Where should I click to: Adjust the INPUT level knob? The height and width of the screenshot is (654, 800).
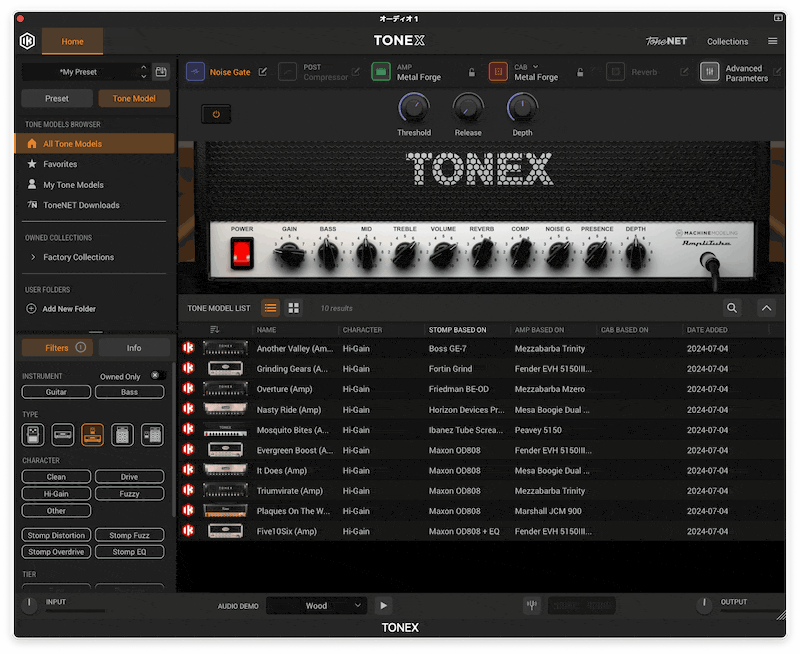coord(29,605)
